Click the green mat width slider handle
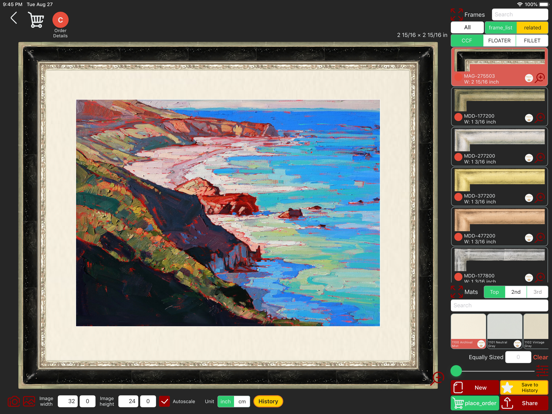The image size is (552, 414). (x=456, y=371)
